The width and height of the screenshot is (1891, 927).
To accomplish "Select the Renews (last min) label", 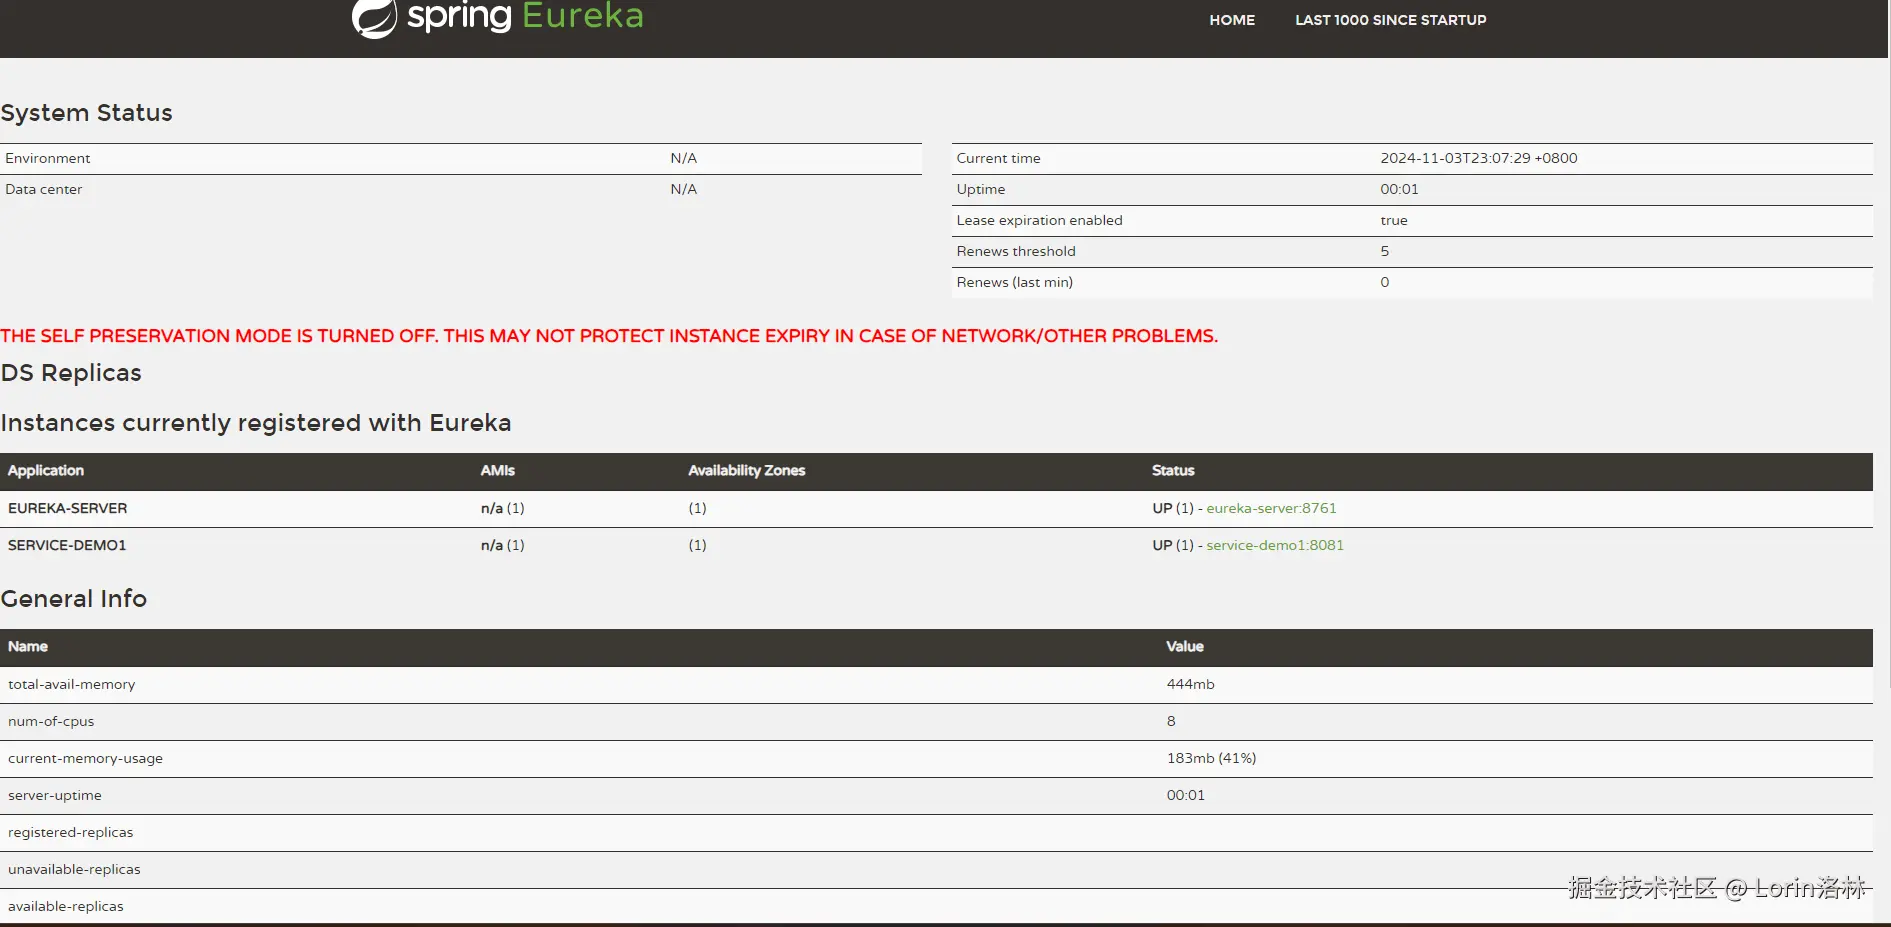I will point(1015,282).
